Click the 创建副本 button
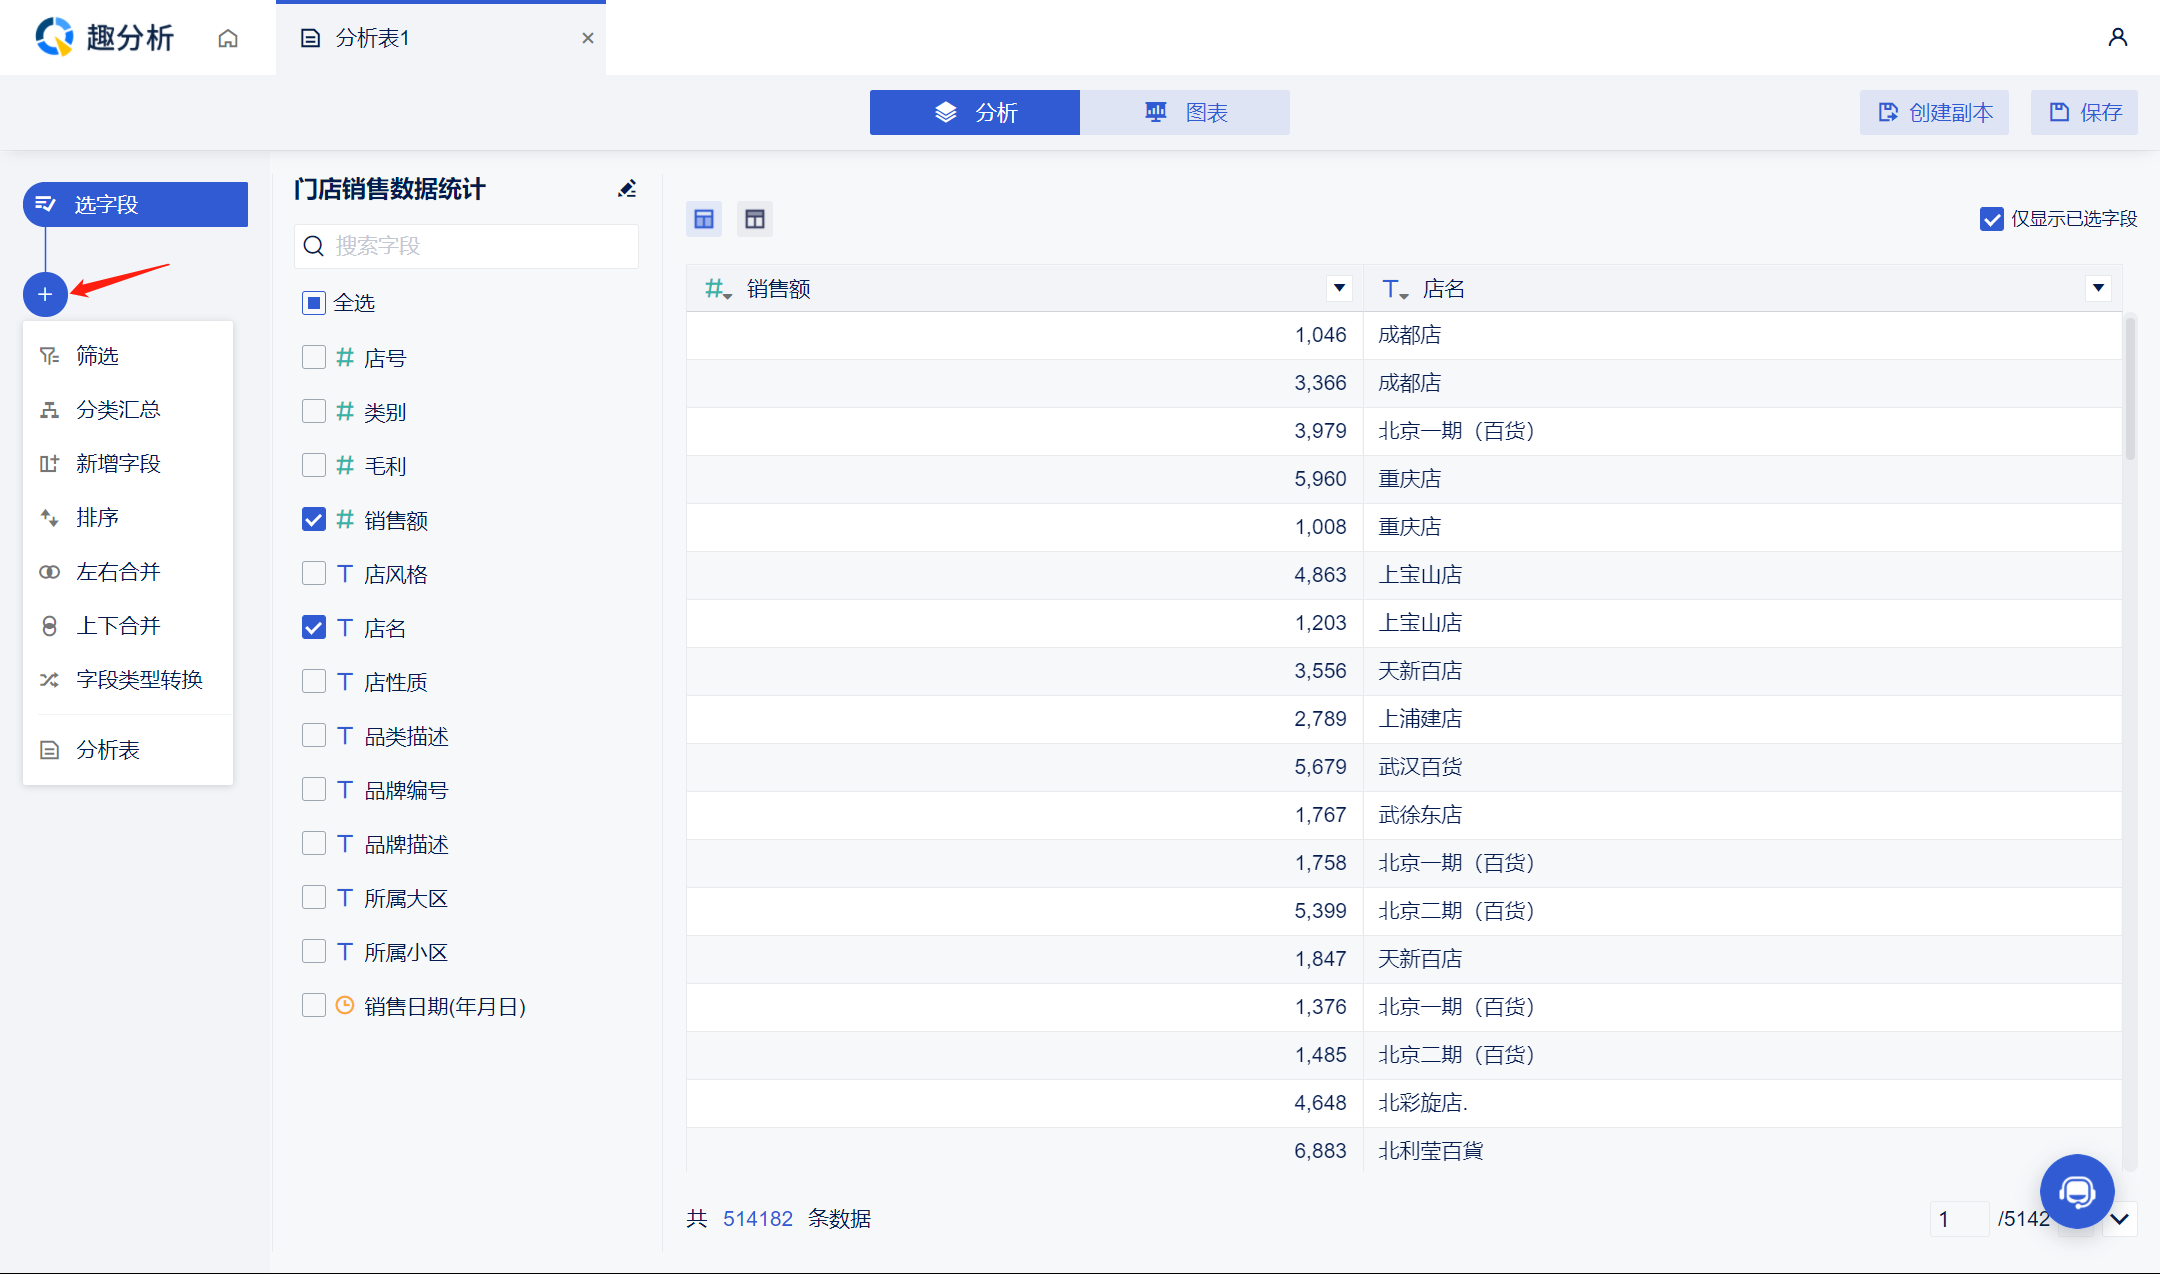Image resolution: width=2160 pixels, height=1274 pixels. 1935,112
